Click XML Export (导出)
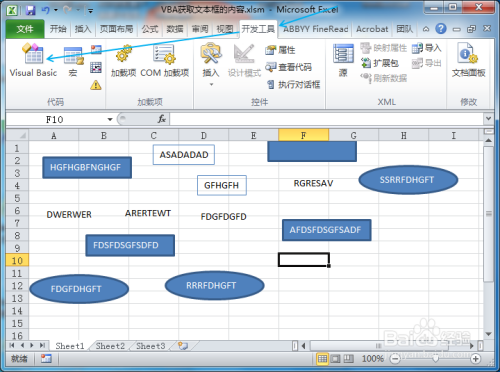The image size is (500, 372). pyautogui.click(x=427, y=63)
